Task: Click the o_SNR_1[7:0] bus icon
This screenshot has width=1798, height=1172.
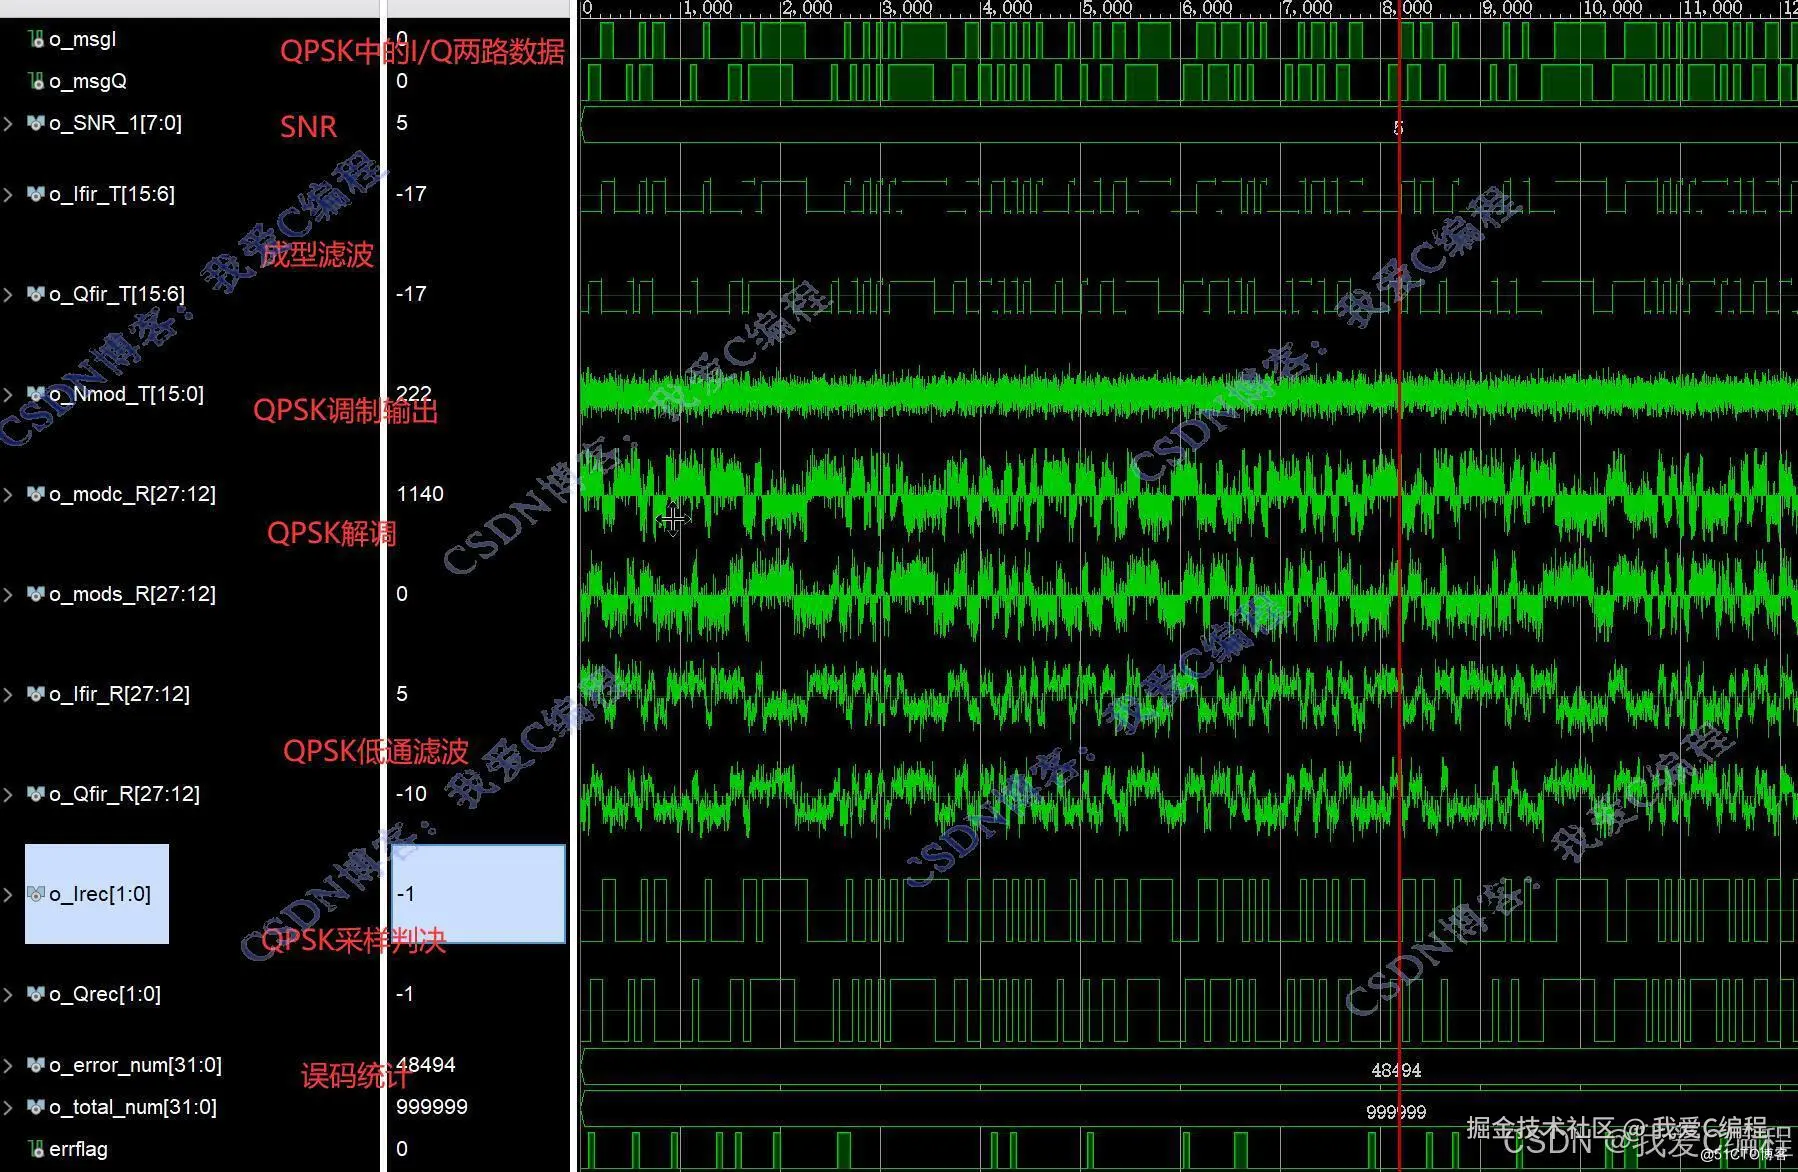Action: (36, 123)
